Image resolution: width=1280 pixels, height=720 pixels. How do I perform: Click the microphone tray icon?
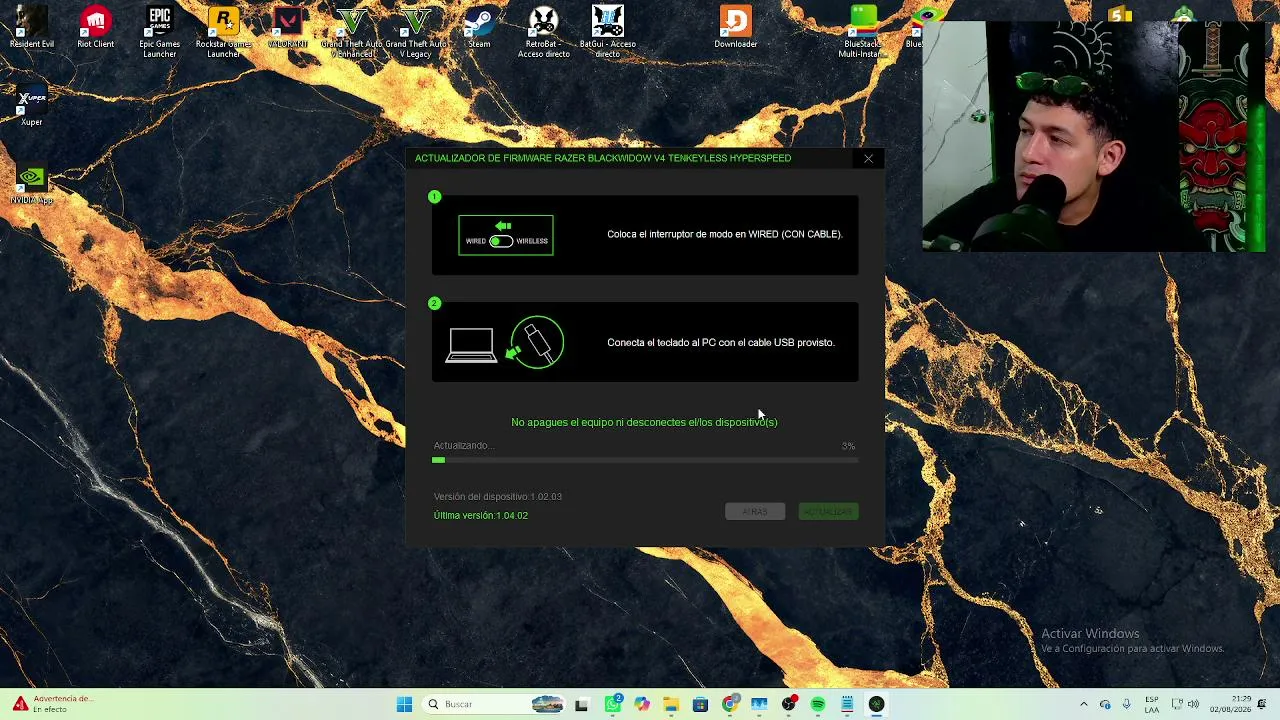pyautogui.click(x=1127, y=704)
